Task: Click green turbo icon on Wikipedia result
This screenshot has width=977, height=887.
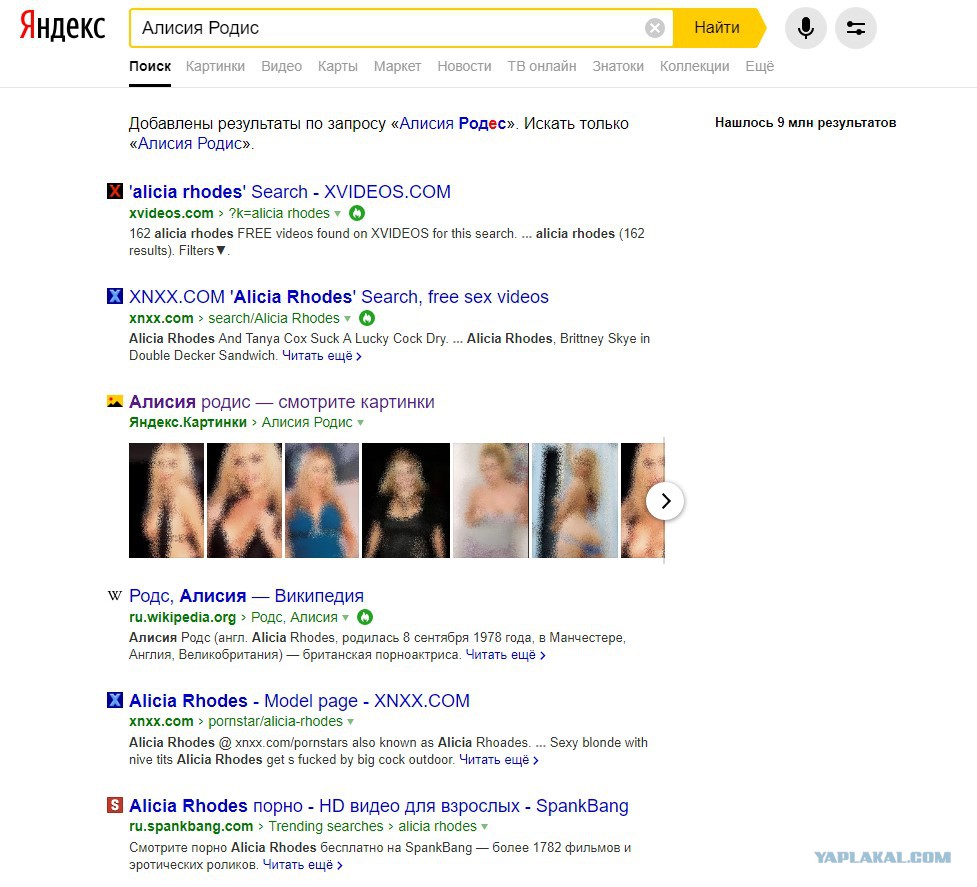Action: (365, 617)
